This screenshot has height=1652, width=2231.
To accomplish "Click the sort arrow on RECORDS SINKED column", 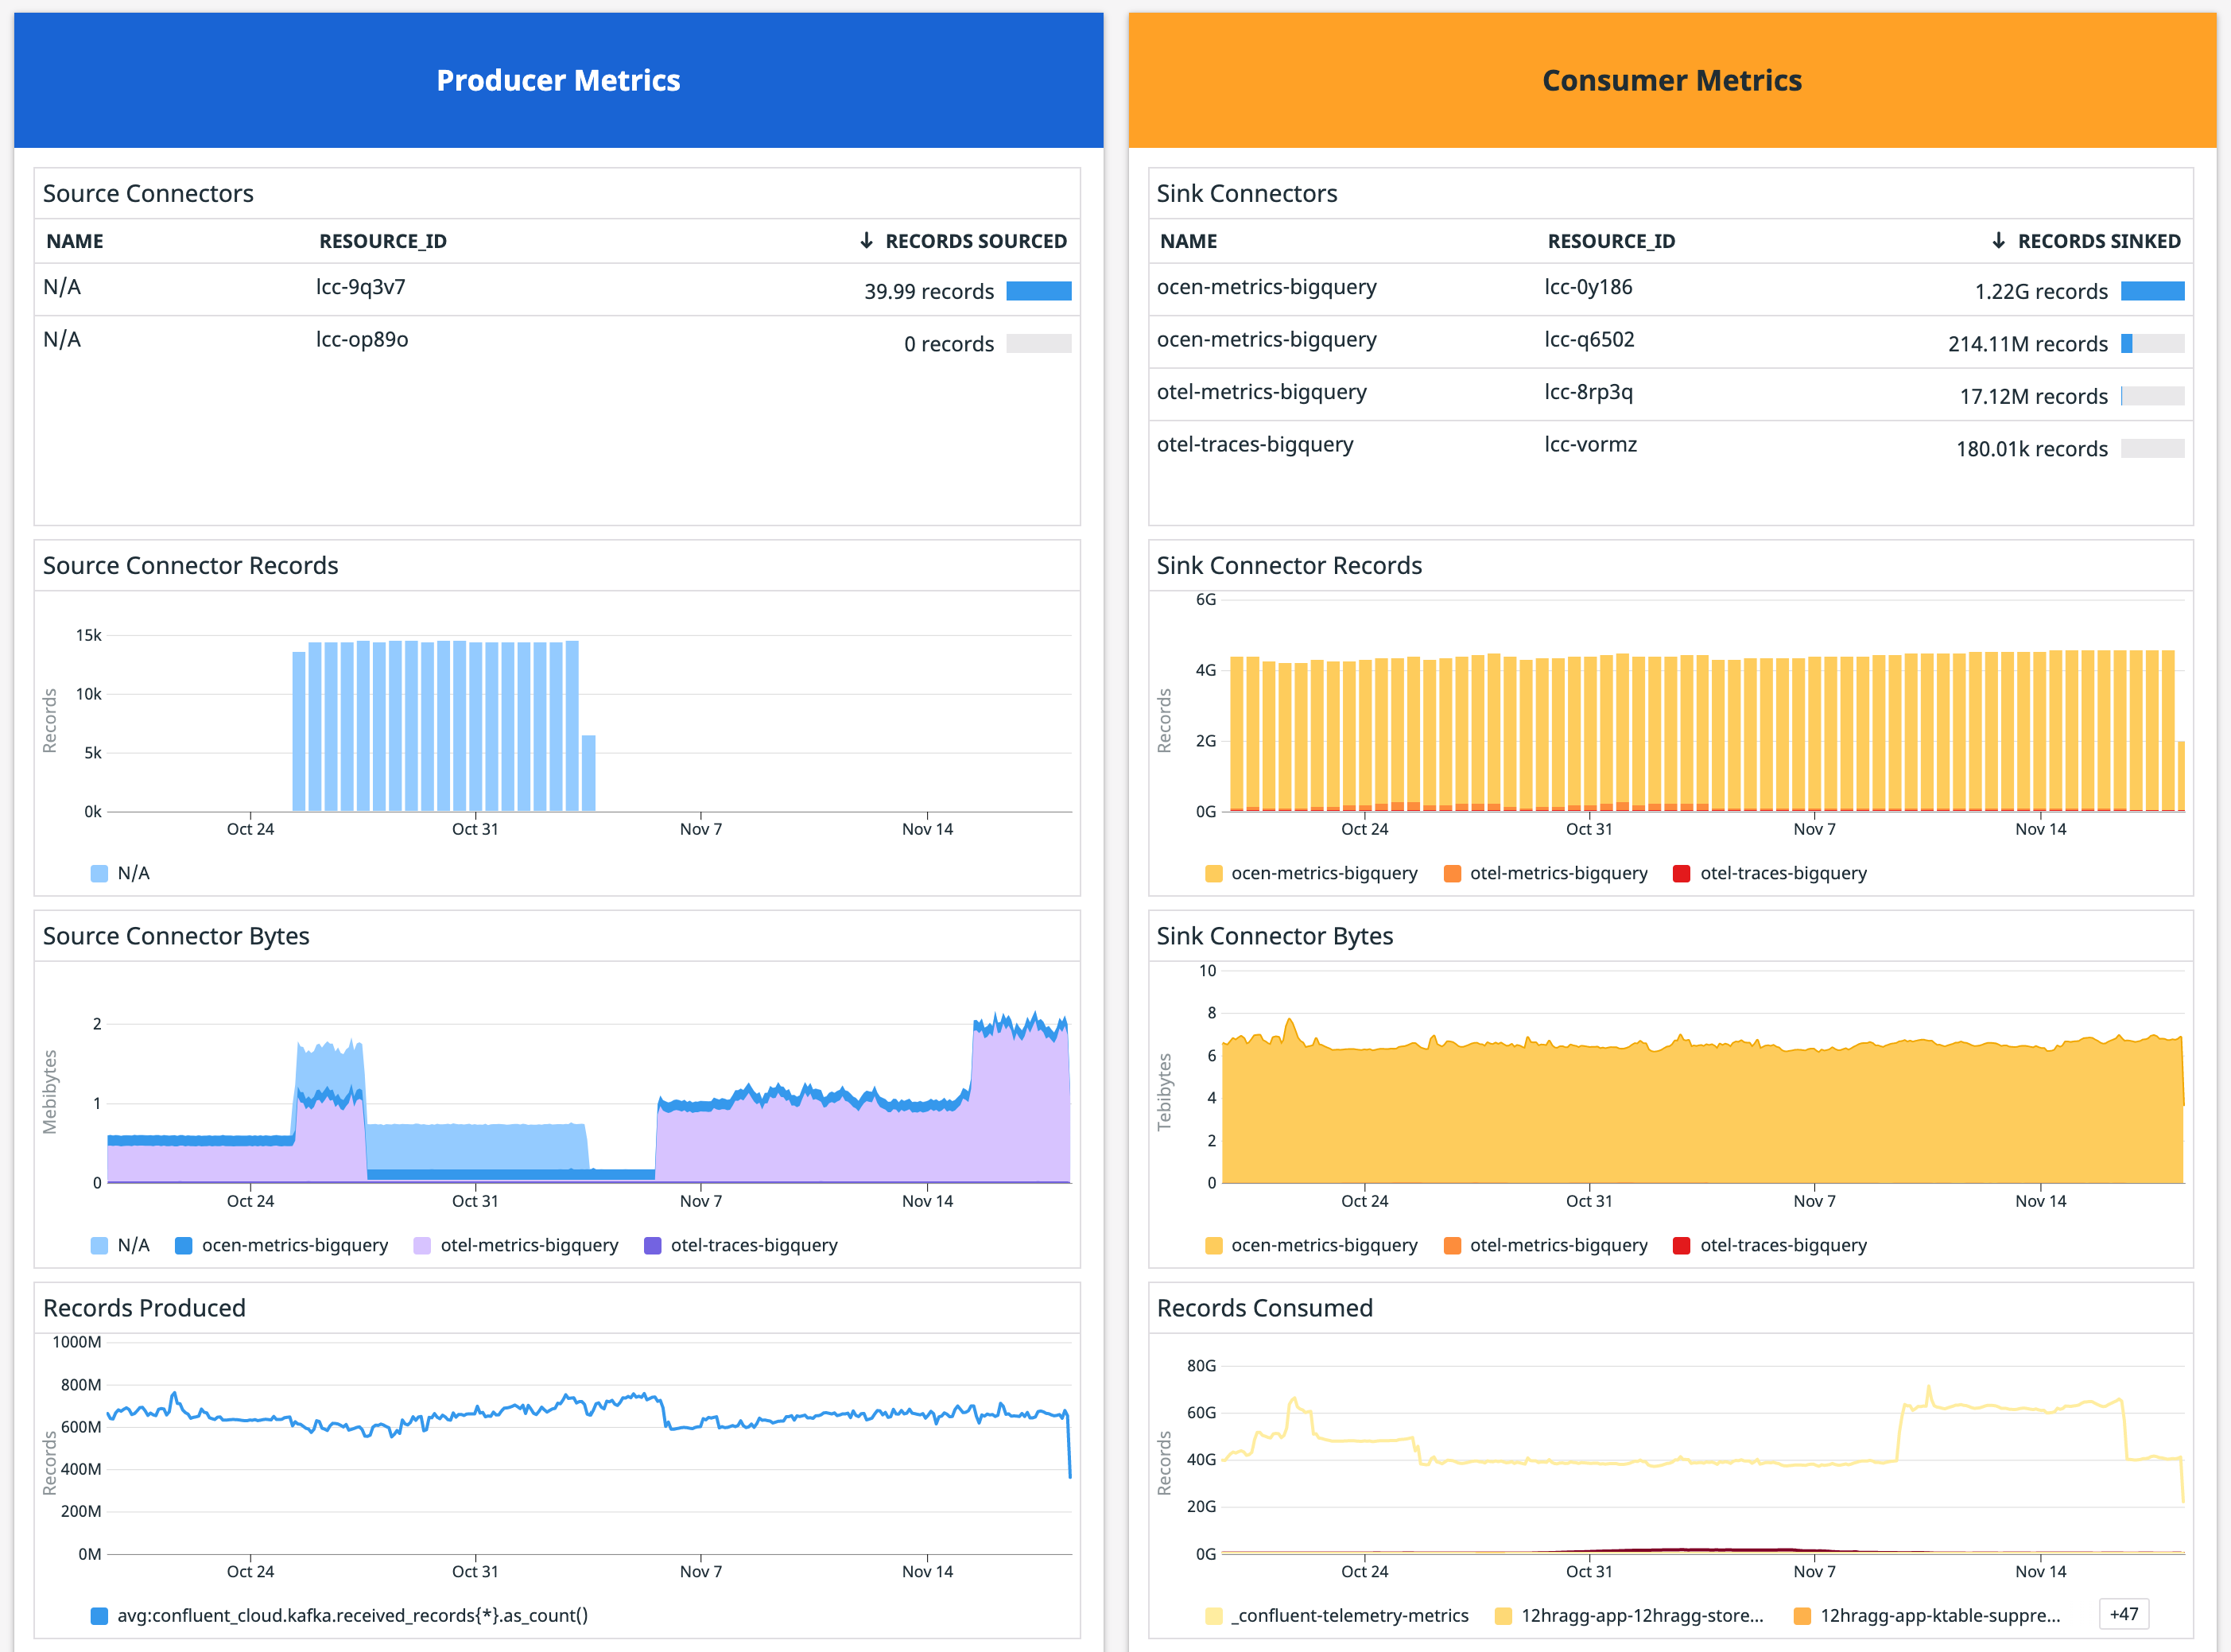I will tap(2000, 241).
